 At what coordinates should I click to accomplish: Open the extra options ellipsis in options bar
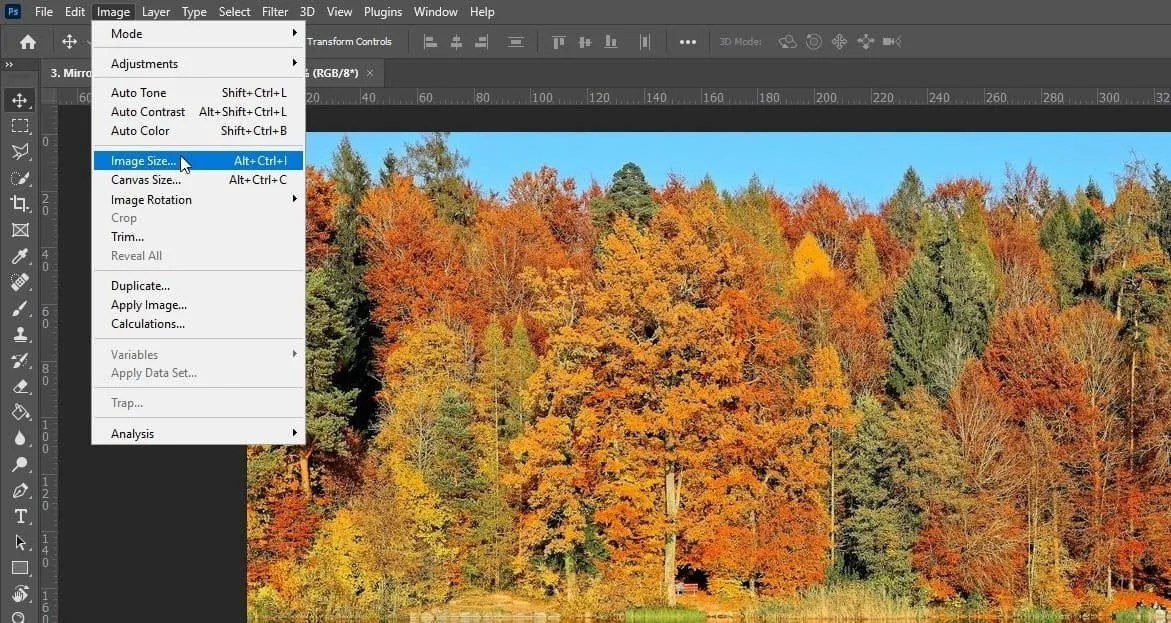tap(688, 41)
